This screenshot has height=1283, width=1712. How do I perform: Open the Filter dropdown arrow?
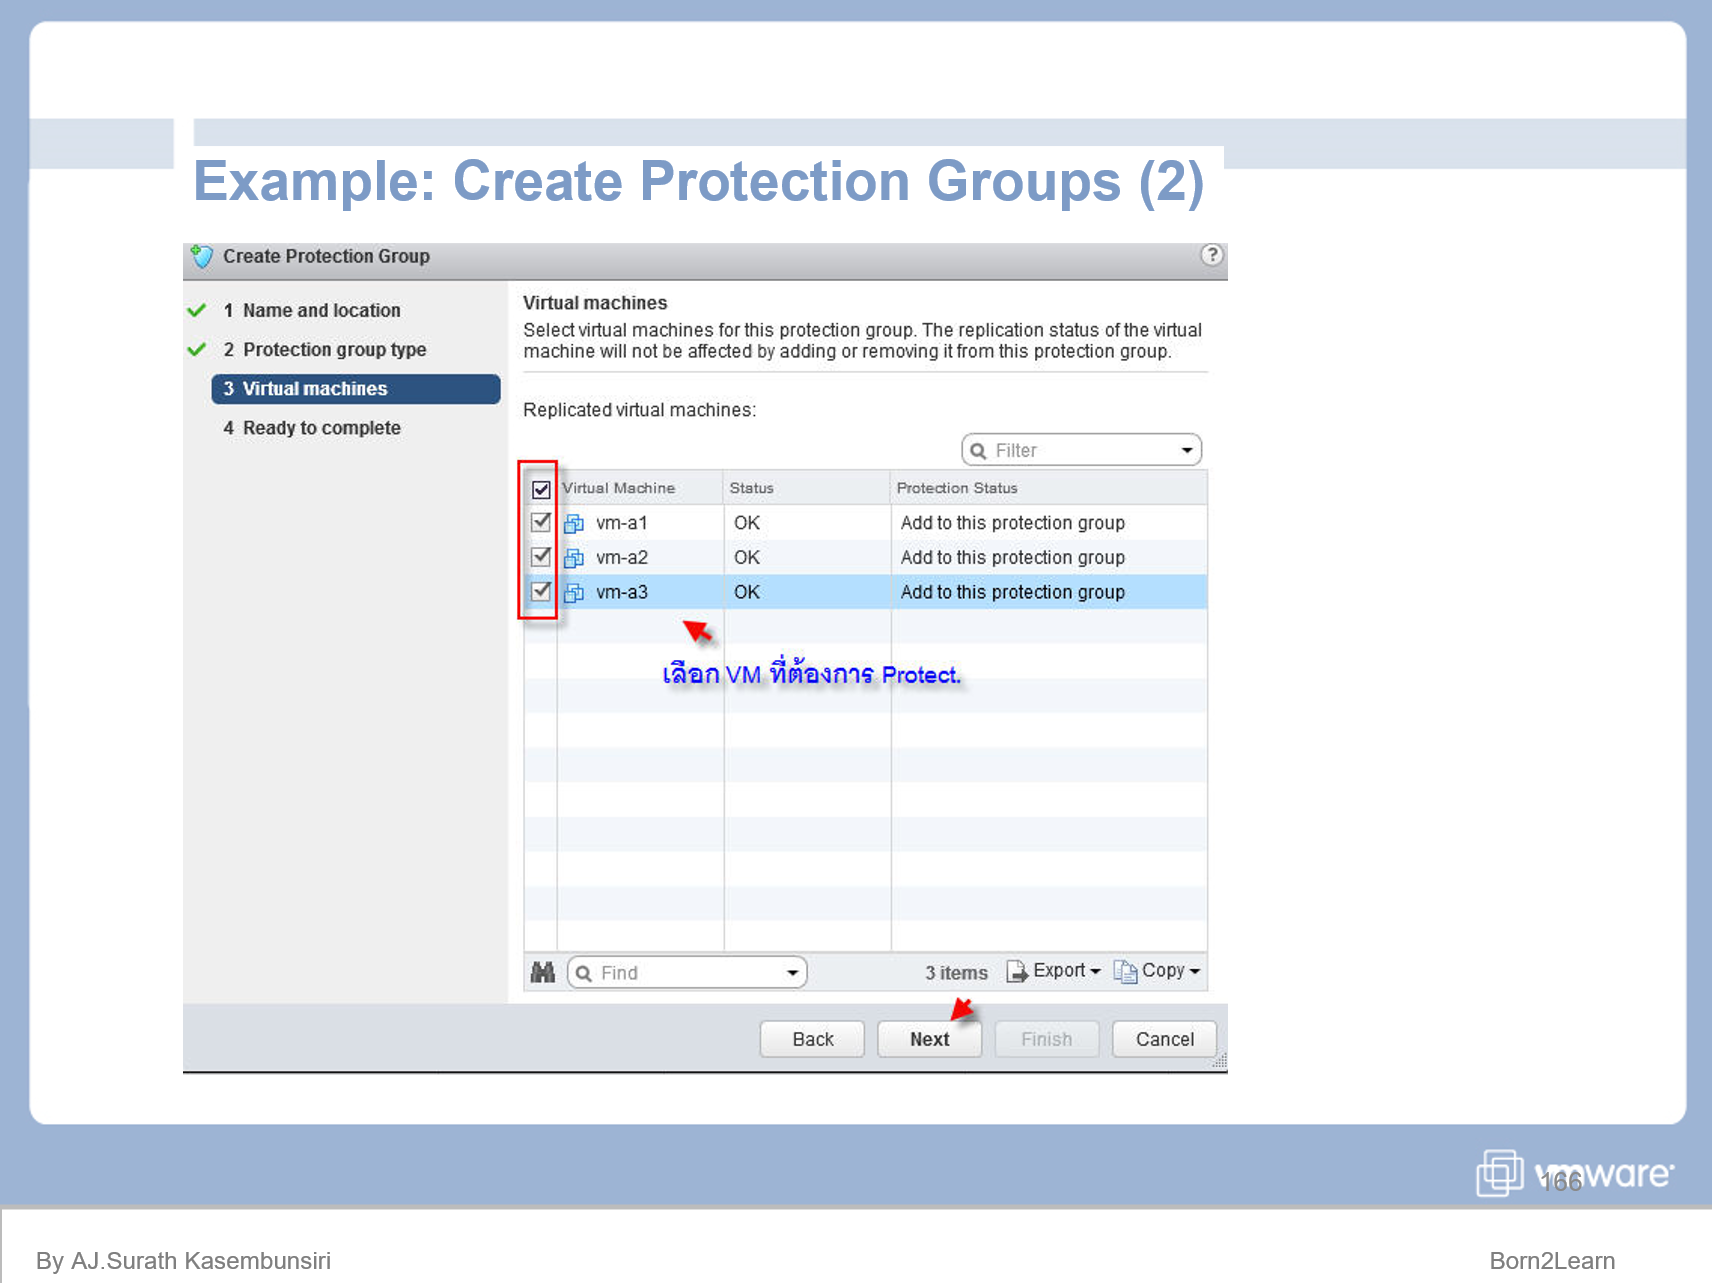tap(1188, 449)
